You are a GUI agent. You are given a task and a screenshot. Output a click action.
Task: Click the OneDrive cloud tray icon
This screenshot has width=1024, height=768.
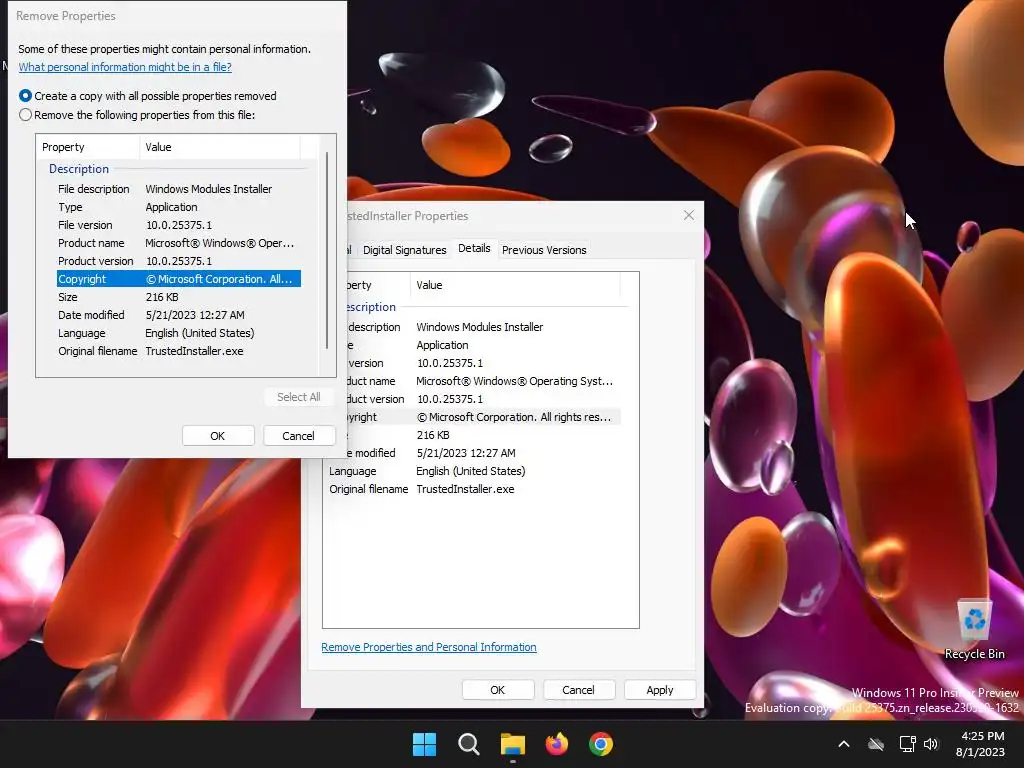pos(876,744)
